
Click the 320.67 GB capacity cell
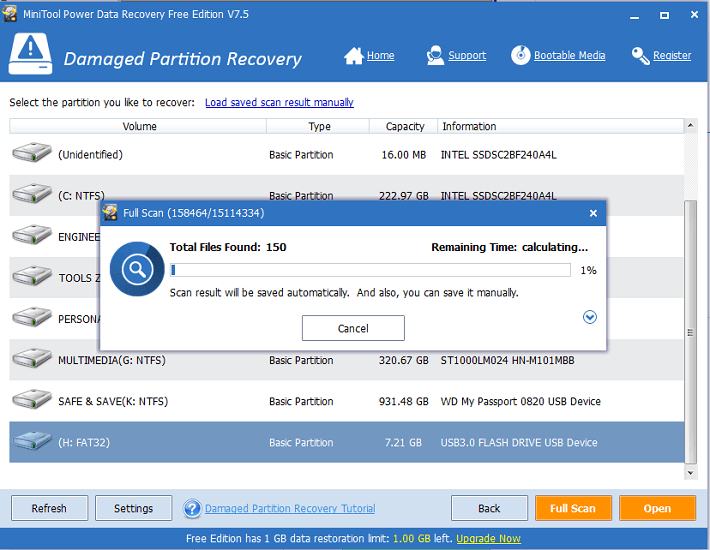403,360
